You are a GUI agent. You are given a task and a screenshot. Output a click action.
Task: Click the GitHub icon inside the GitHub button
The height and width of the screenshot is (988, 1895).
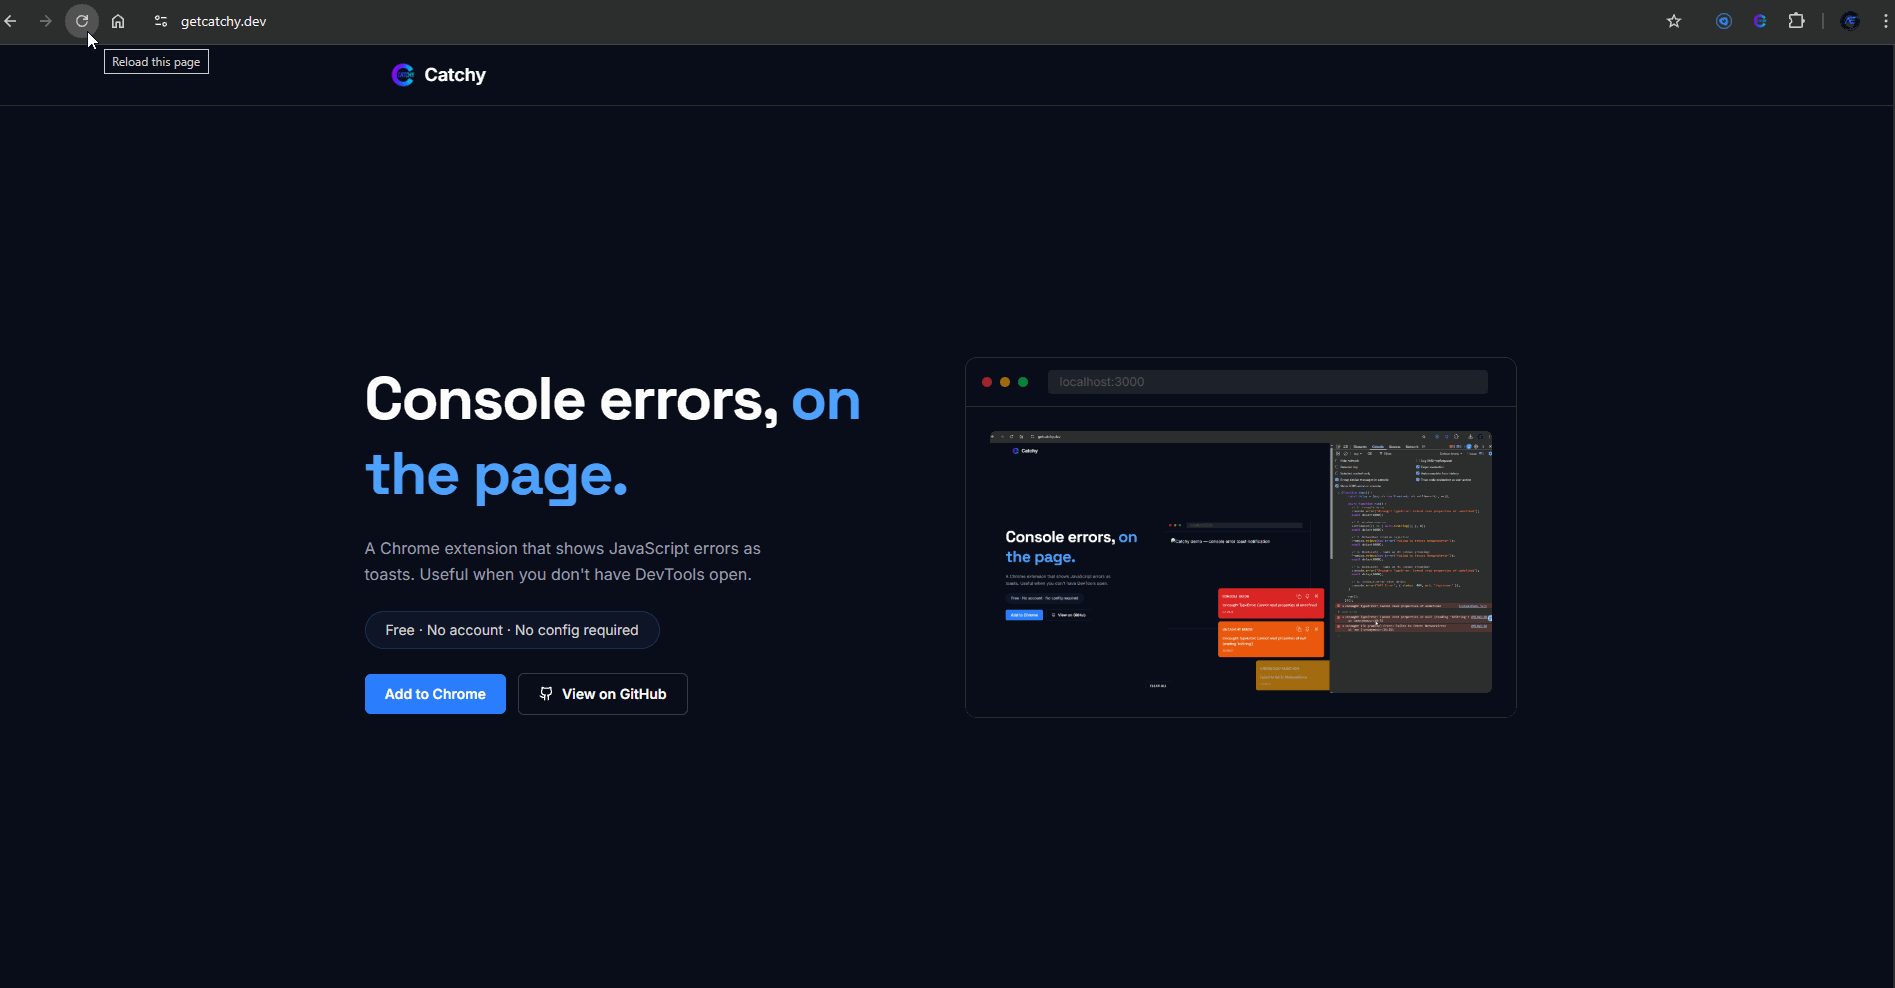pos(546,693)
